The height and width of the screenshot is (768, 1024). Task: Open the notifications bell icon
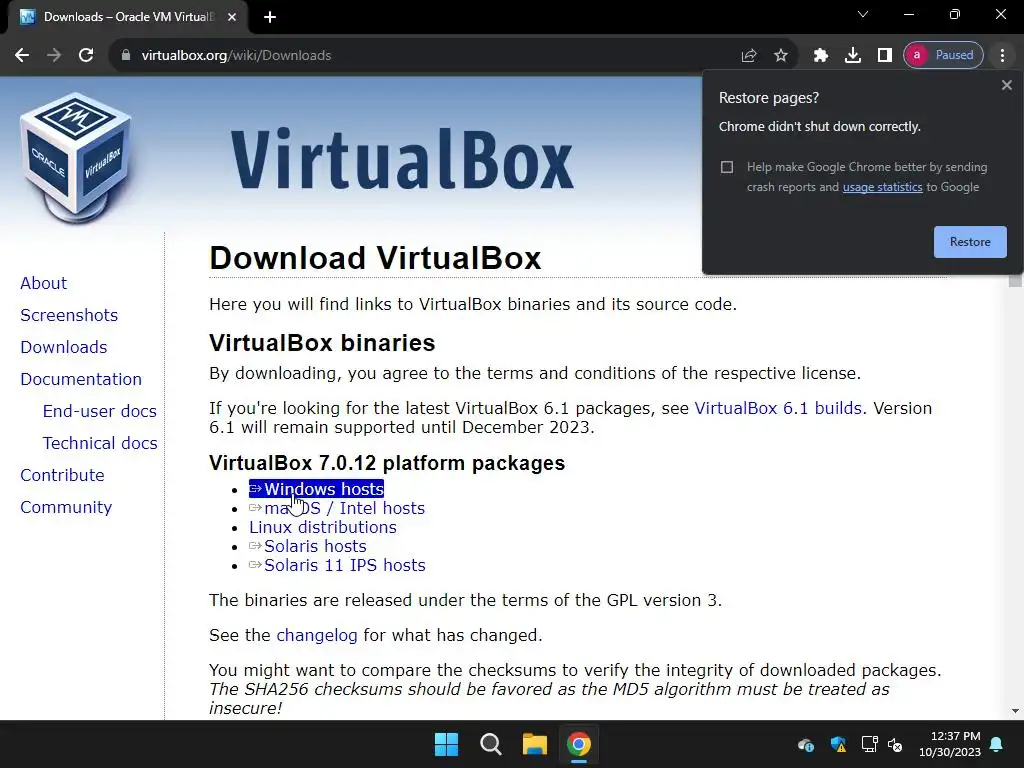click(997, 744)
